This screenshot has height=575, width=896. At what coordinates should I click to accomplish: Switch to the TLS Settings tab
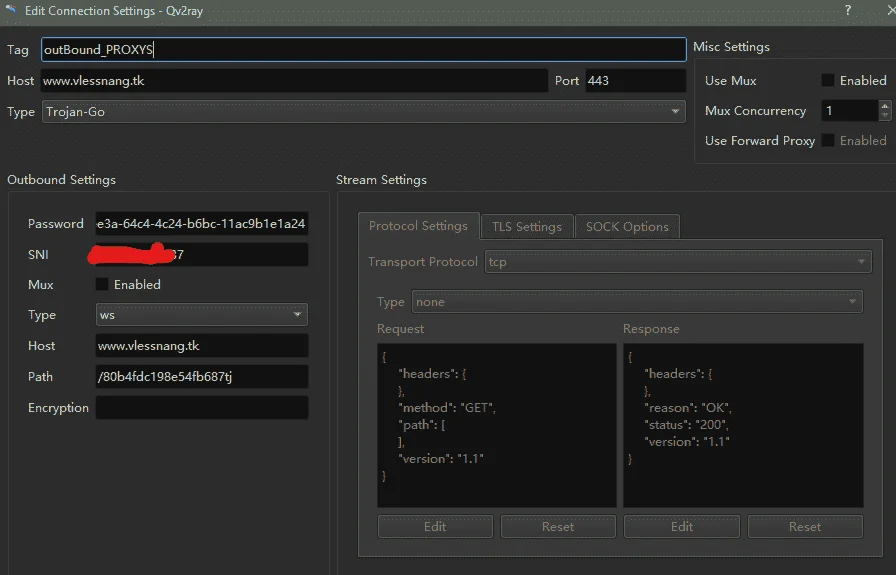click(527, 227)
